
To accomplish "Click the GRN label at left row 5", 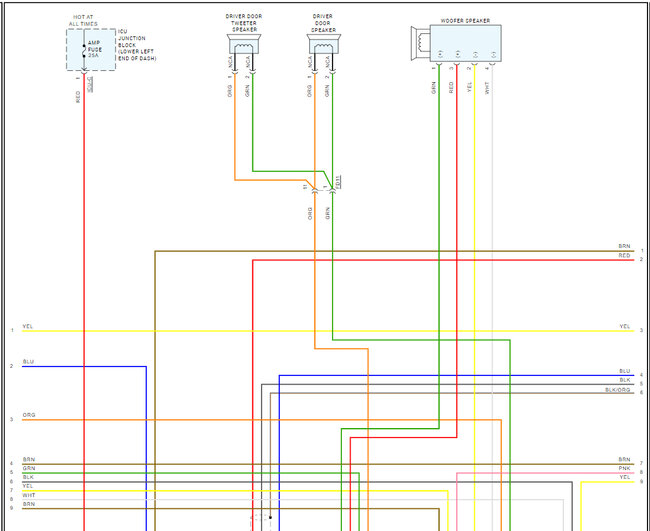I will coord(29,468).
